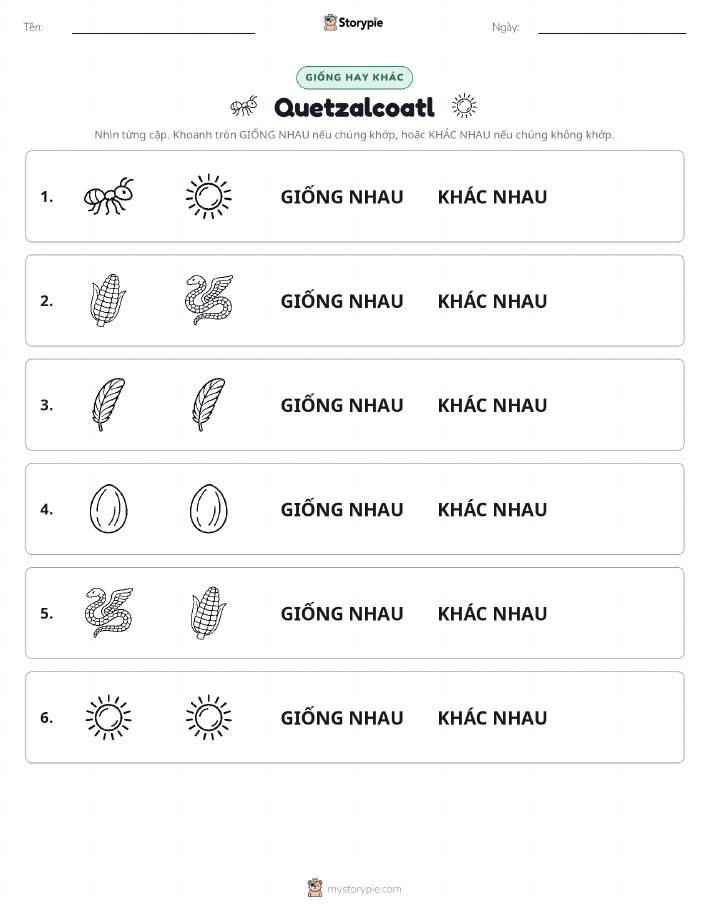Choose KHÁC NHAU for row 5
The height and width of the screenshot is (917, 709).
493,613
